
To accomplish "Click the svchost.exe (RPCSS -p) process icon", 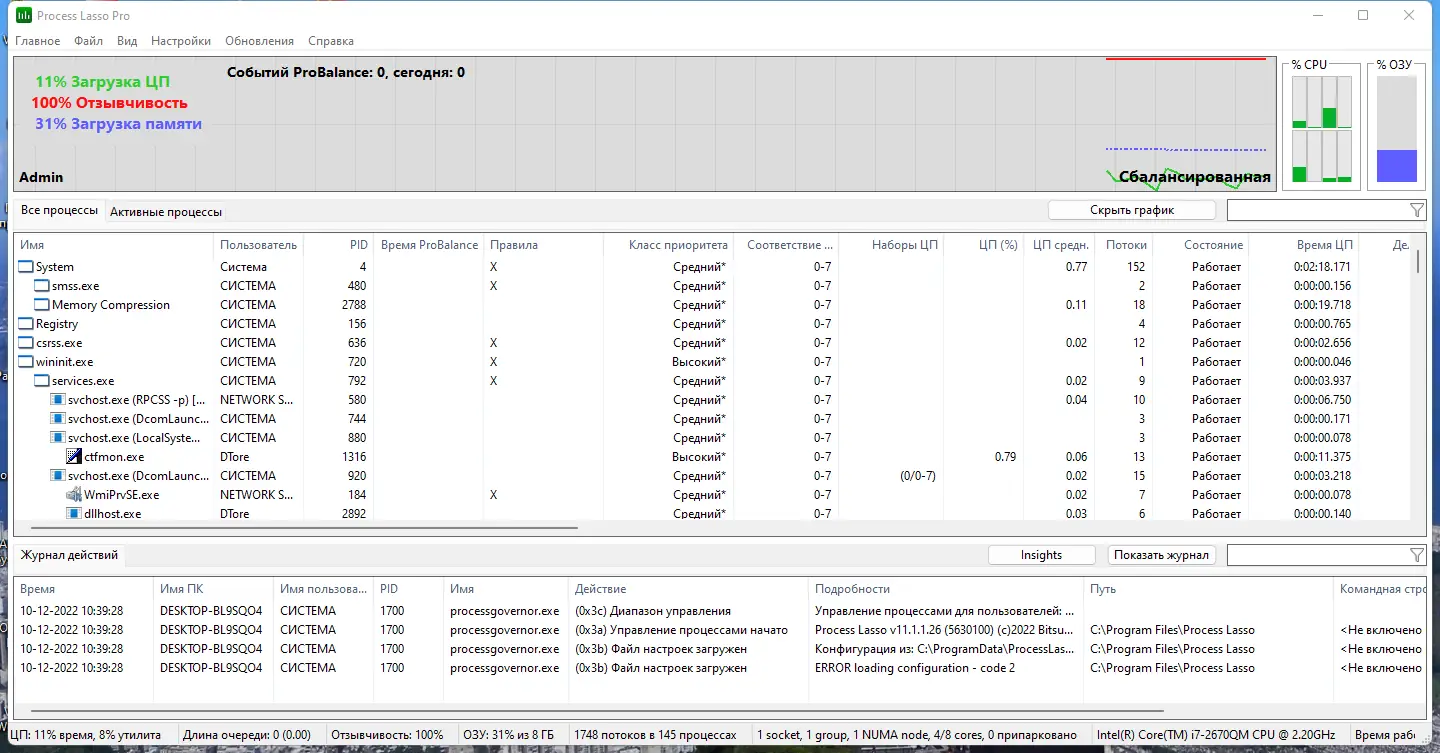I will pyautogui.click(x=57, y=399).
